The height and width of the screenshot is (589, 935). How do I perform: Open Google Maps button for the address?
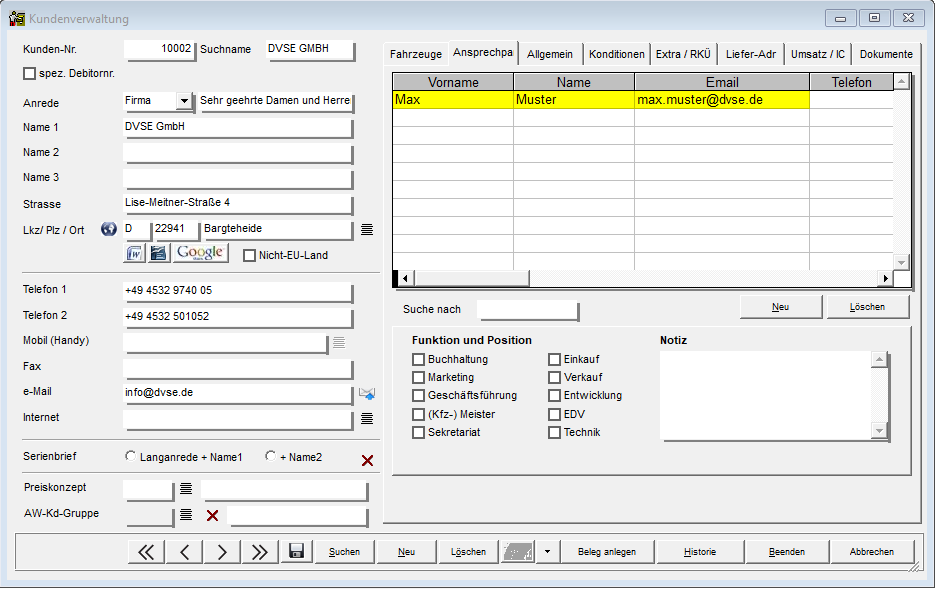click(x=200, y=253)
